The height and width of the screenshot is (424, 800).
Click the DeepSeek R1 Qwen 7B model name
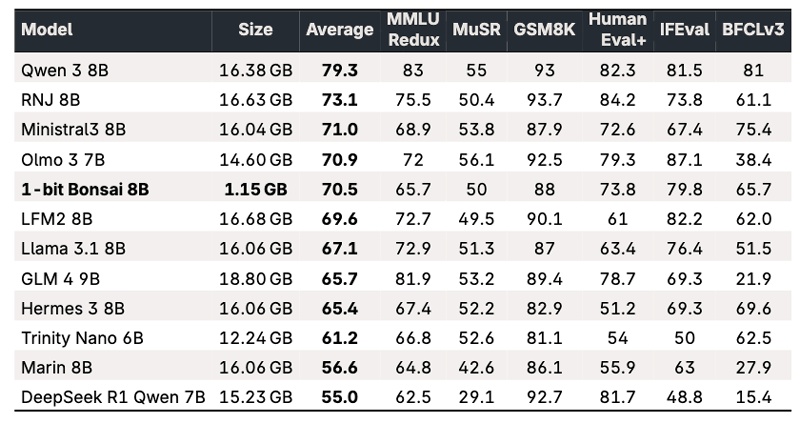point(113,397)
